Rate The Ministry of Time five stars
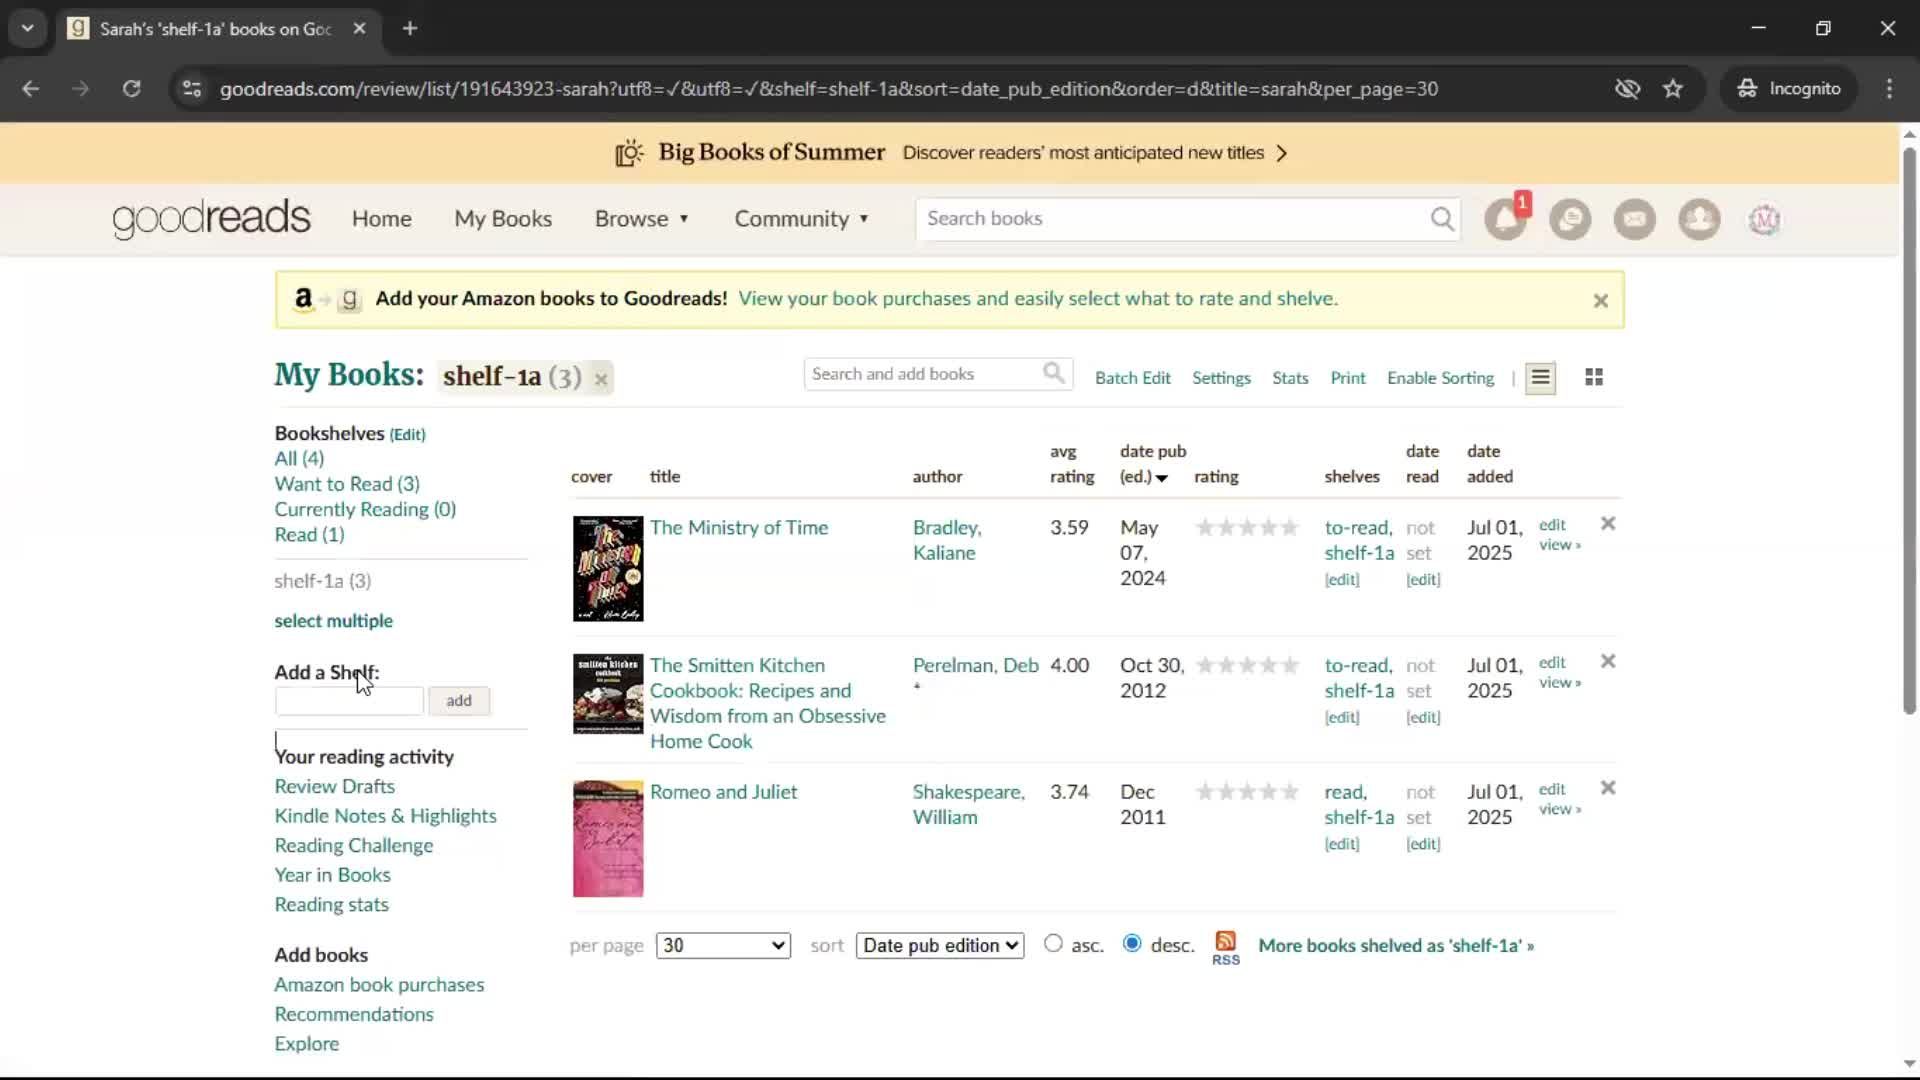1920x1080 pixels. click(x=1290, y=528)
